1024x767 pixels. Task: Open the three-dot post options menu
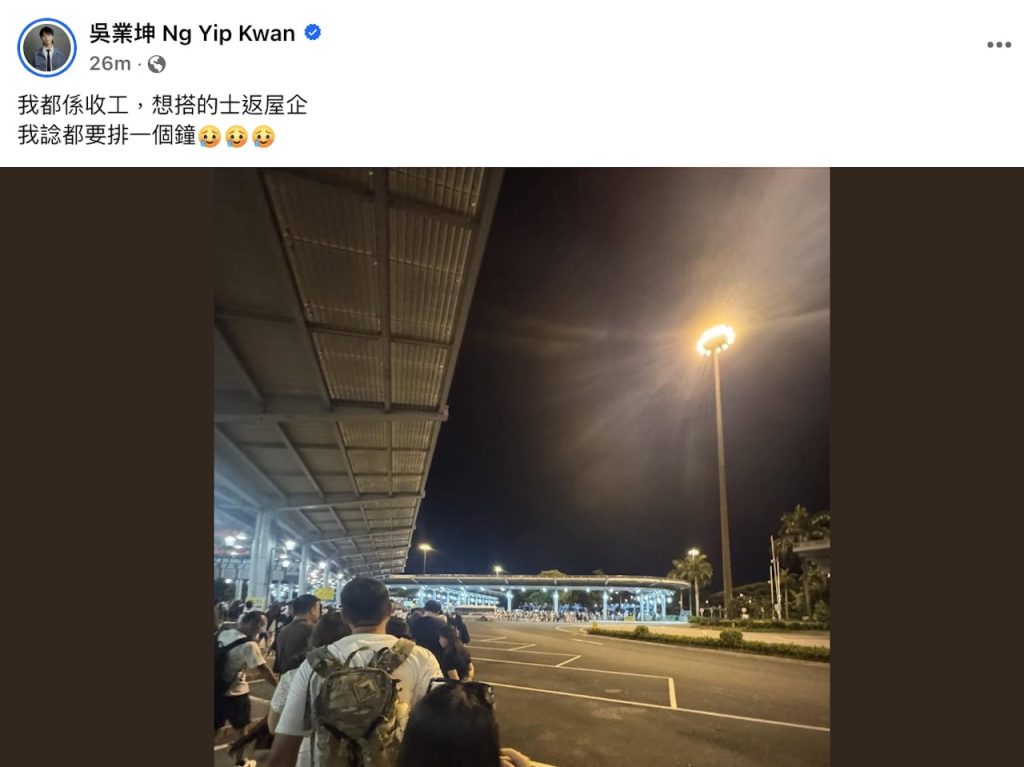[x=999, y=44]
